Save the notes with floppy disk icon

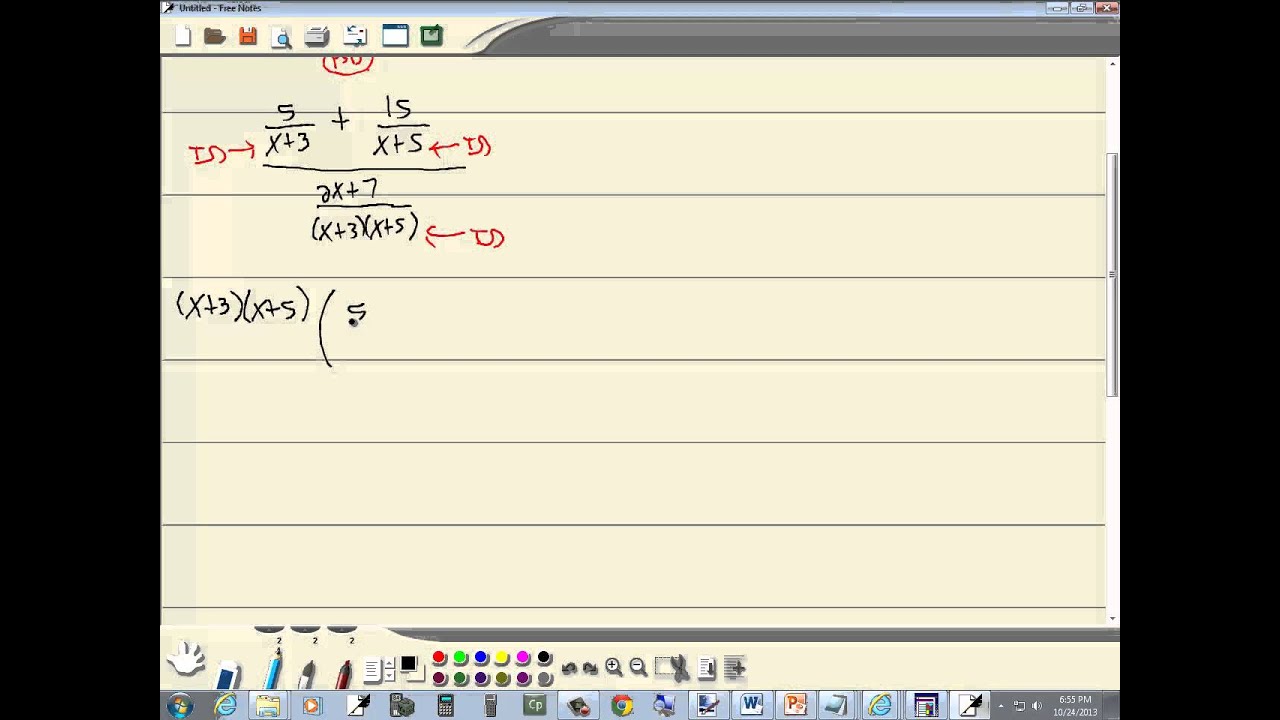248,36
